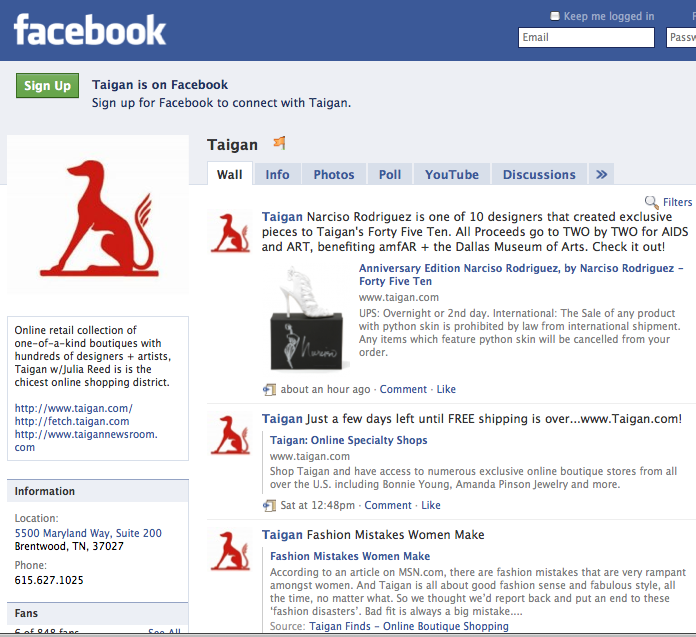This screenshot has width=696, height=637.
Task: Click 'Brentwood, TN, 37027' text
Action: pos(69,546)
